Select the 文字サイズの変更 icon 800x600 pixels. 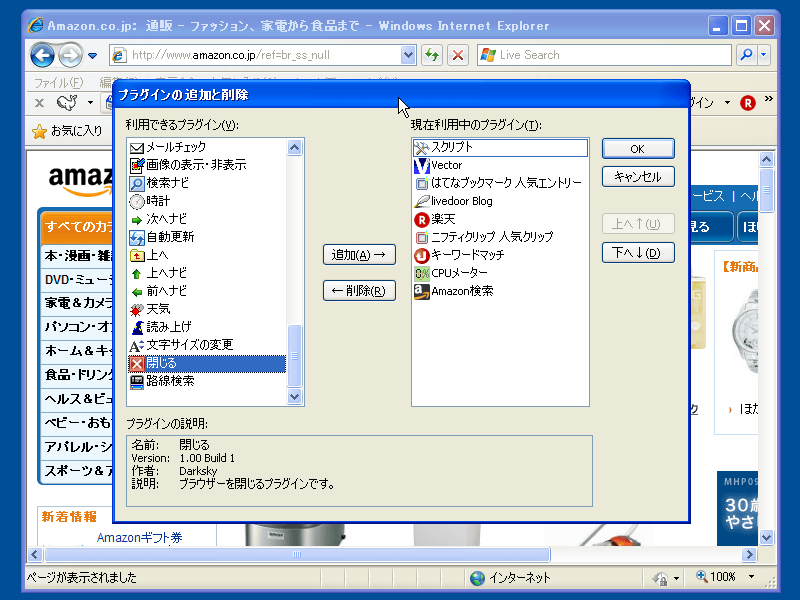pos(137,346)
